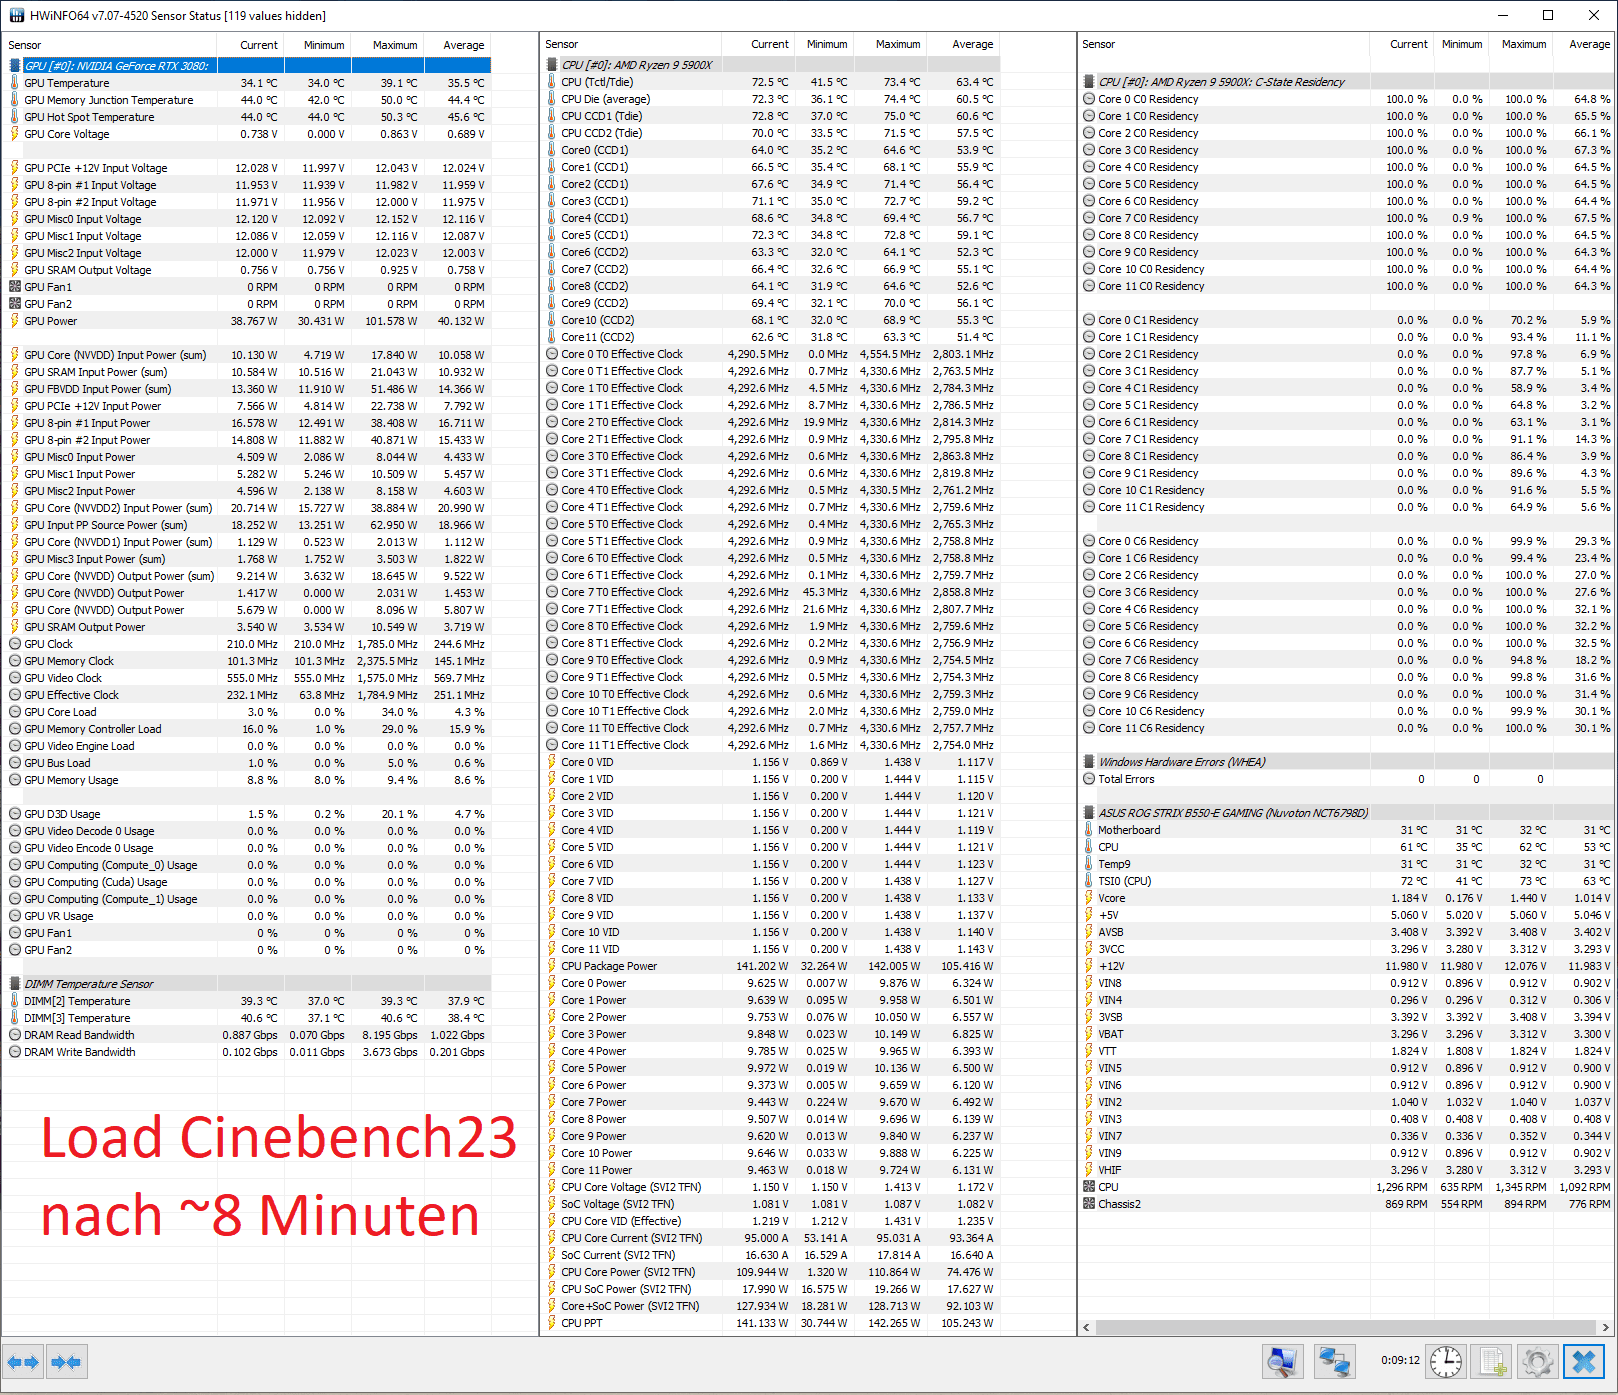Click Core 0 T0 Effective Clock icon
The height and width of the screenshot is (1395, 1618).
552,354
